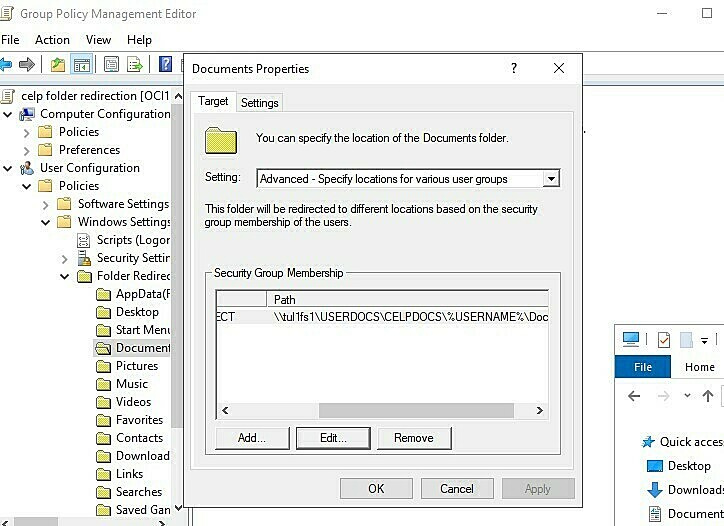Click the group list scroll right arrow
Image resolution: width=724 pixels, height=526 pixels.
coord(539,410)
